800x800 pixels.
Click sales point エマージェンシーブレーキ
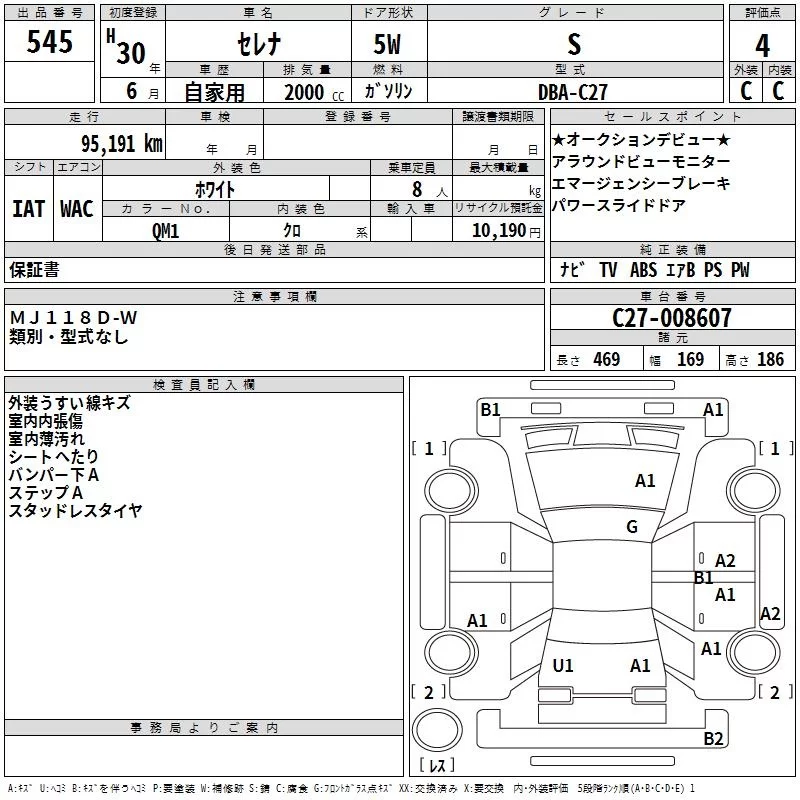point(641,183)
